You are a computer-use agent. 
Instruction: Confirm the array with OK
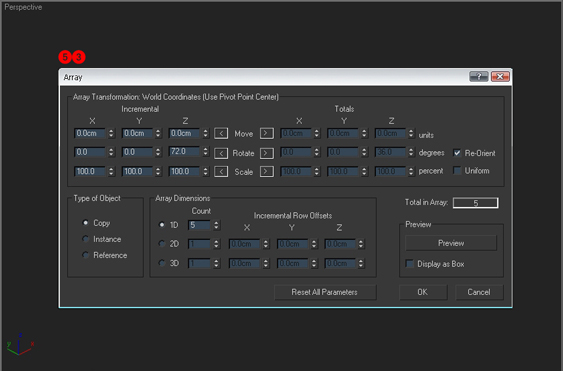point(423,292)
